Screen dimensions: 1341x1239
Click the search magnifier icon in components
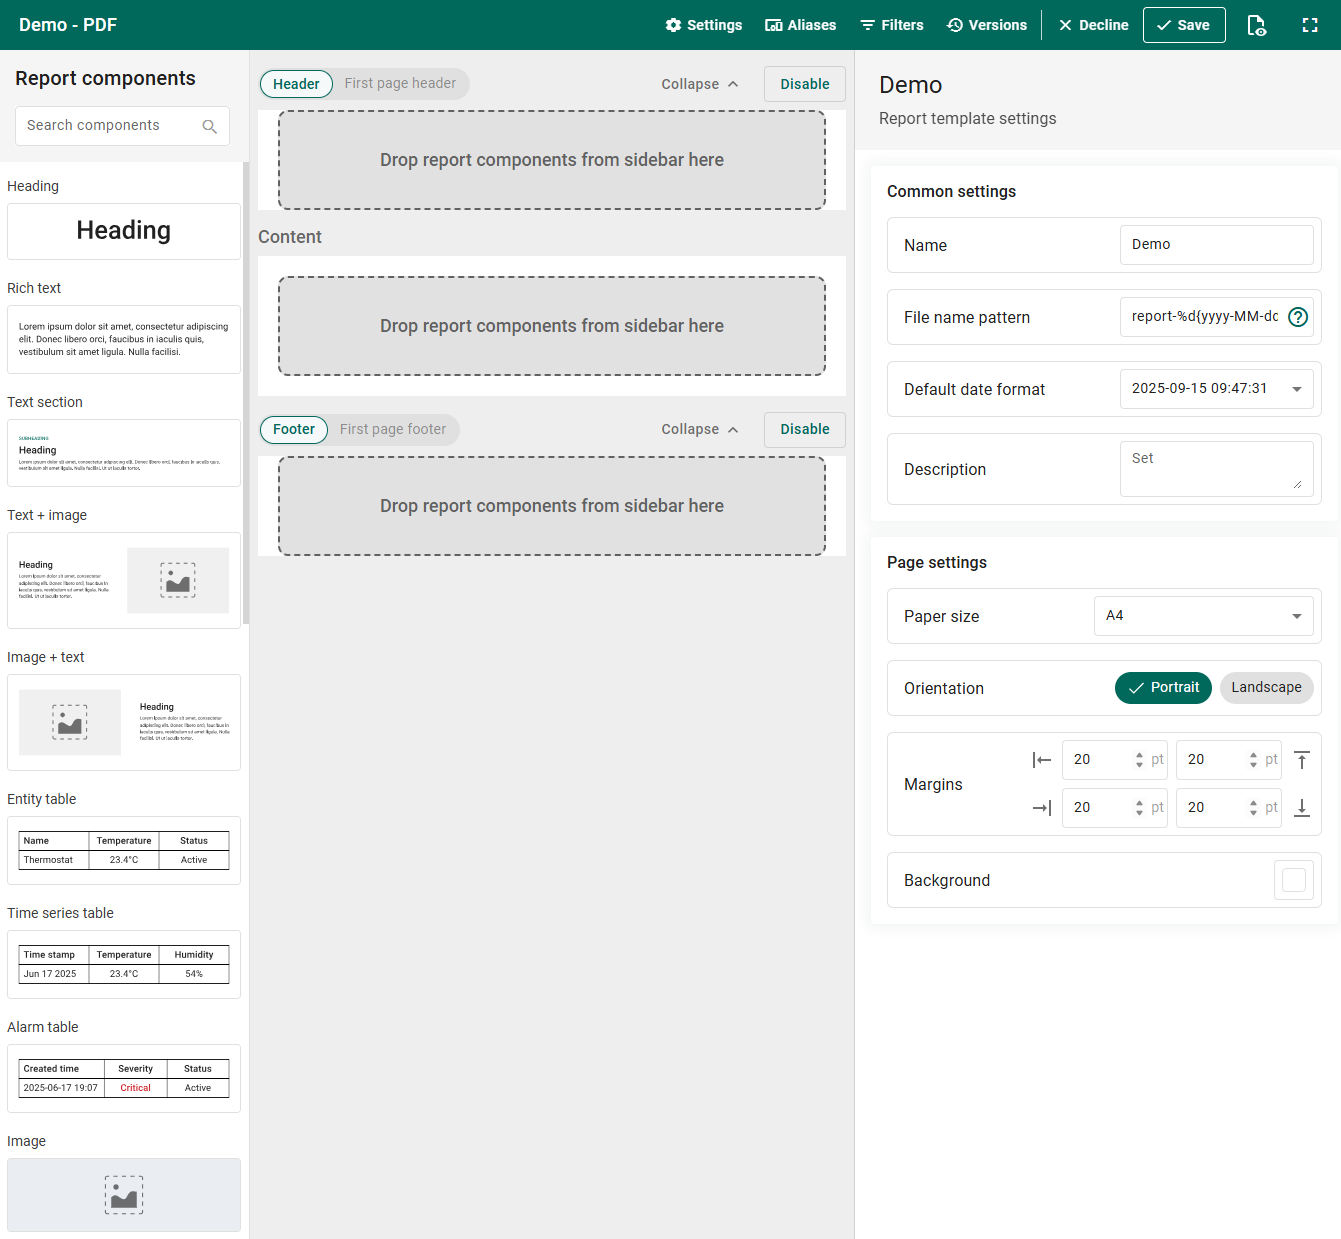210,126
